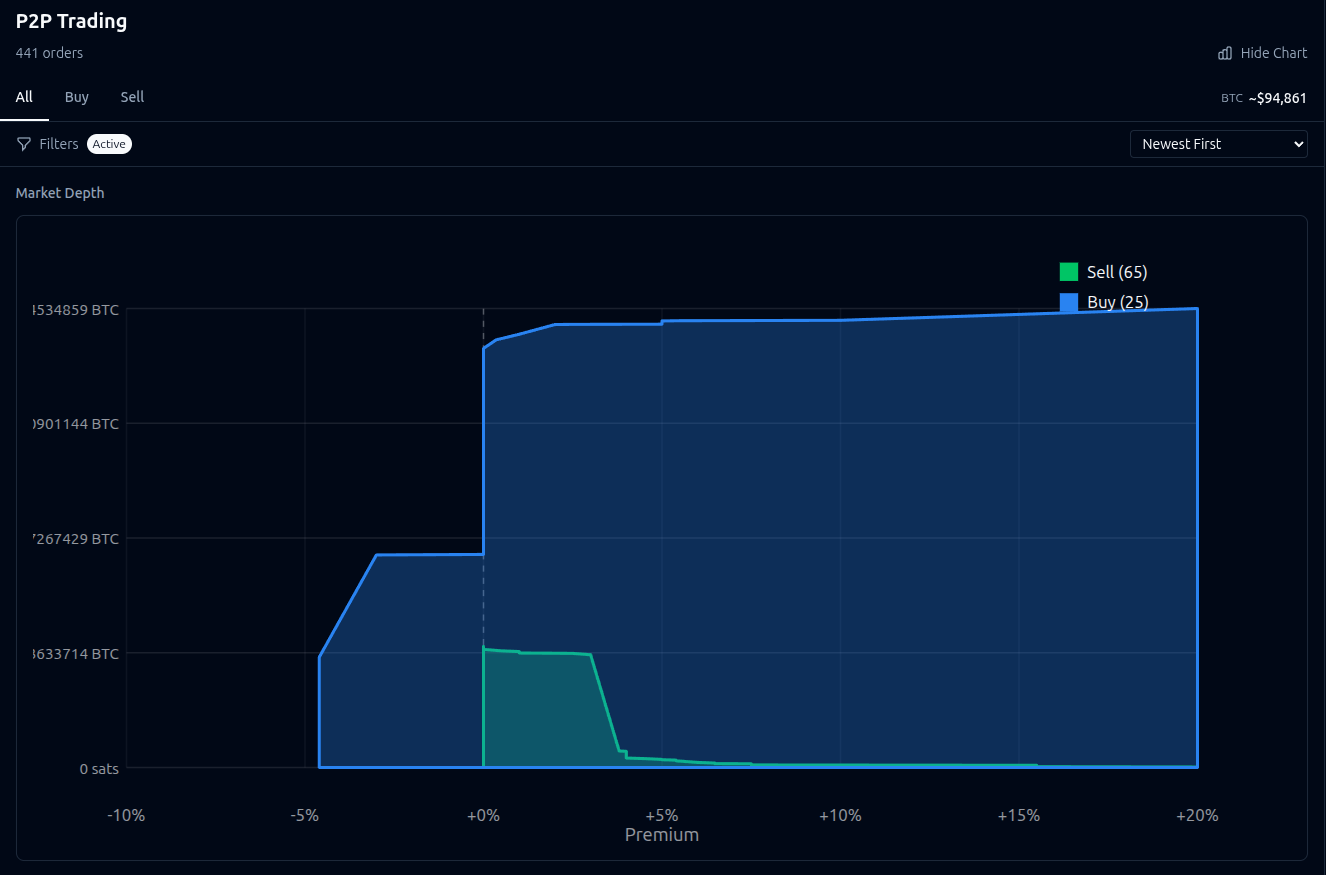This screenshot has height=875, width=1326.
Task: Toggle the Buy (25) legend label
Action: click(x=1117, y=302)
